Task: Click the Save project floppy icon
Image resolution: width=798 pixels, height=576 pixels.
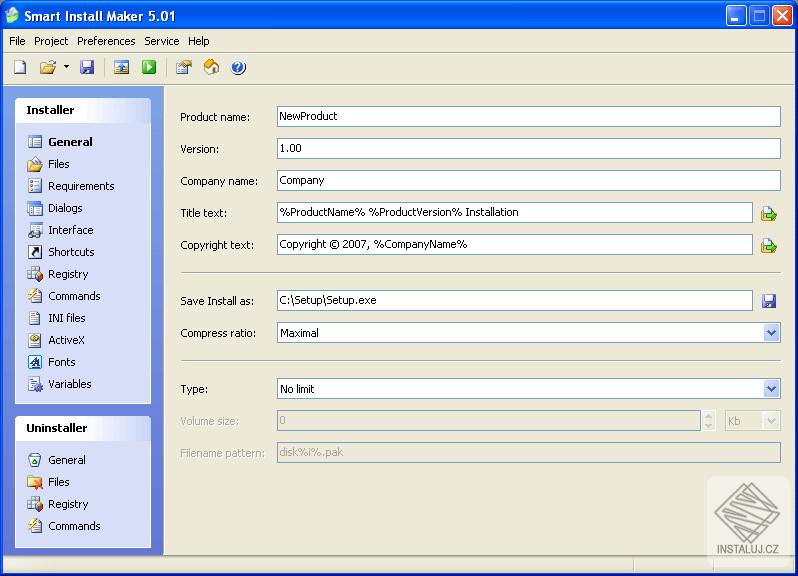Action: click(x=87, y=67)
